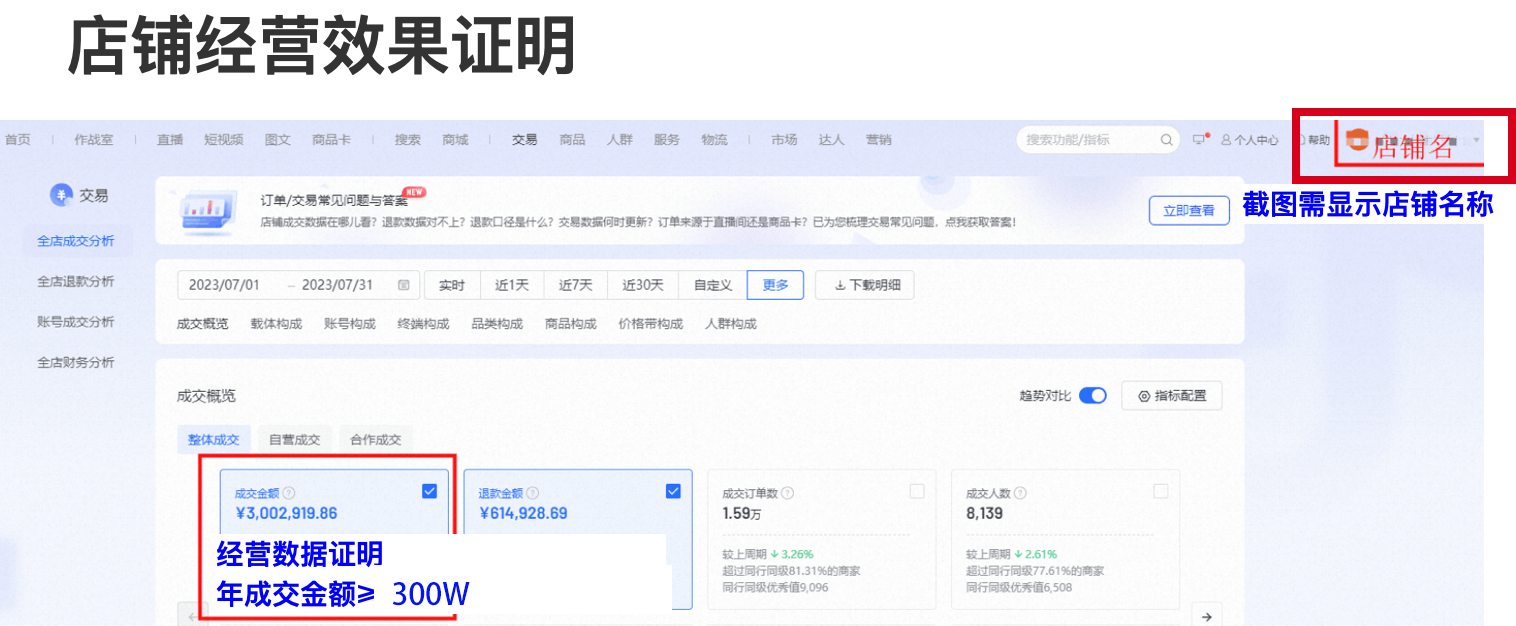Check the 成交人数 metric checkbox
Viewport: 1516px width, 626px height.
(1161, 491)
